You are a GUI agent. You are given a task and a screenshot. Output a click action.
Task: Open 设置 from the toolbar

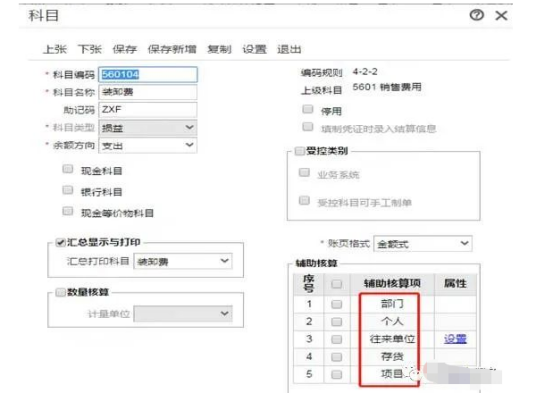pos(254,49)
